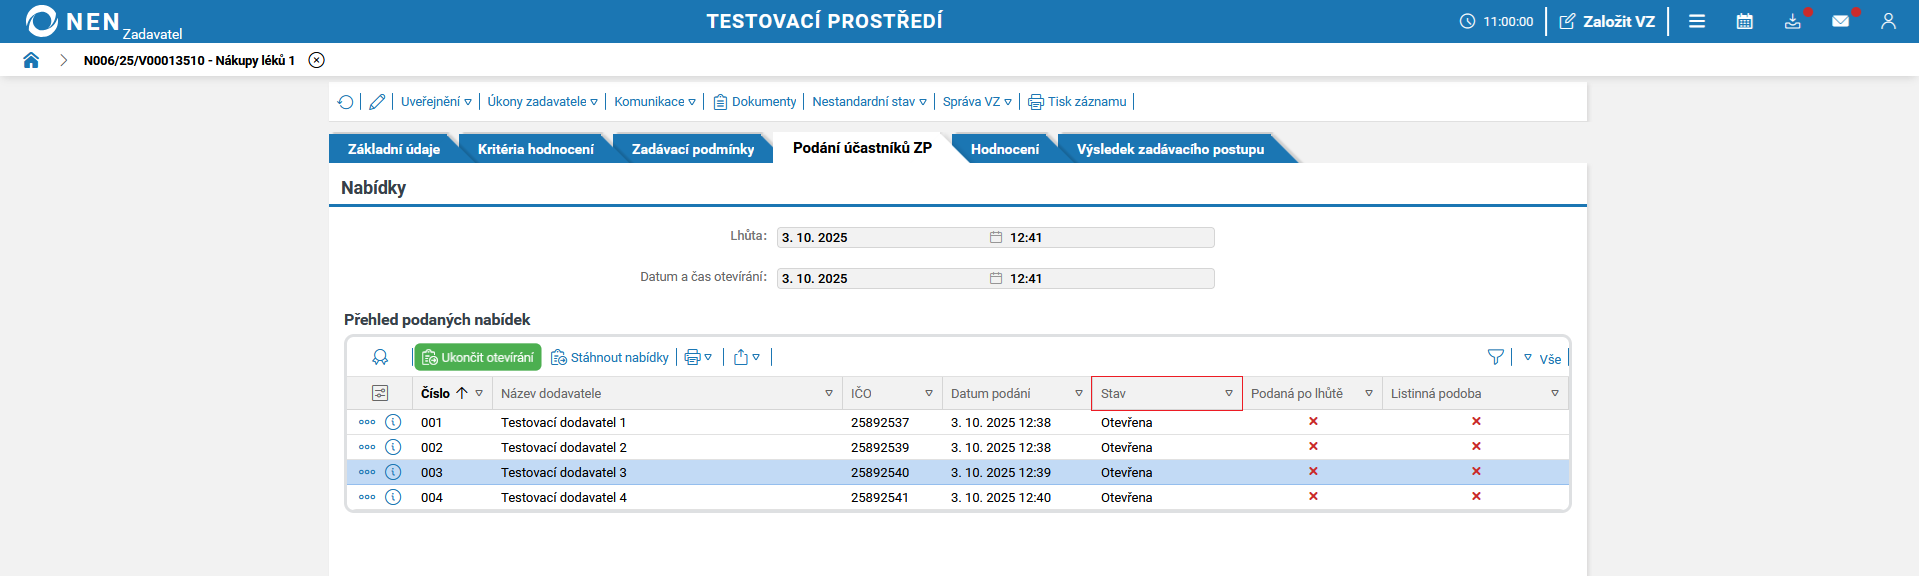
Task: Click Podaná po lhůtě cross for row 001
Action: coord(1313,421)
